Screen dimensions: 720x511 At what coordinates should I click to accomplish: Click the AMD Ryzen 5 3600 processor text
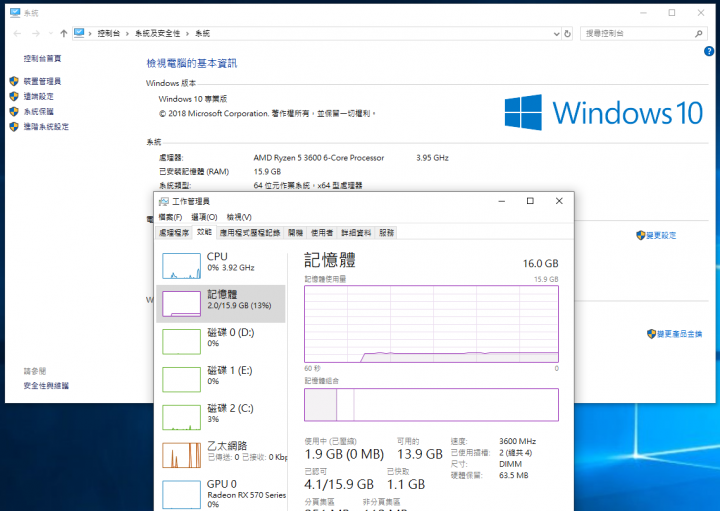coord(319,158)
